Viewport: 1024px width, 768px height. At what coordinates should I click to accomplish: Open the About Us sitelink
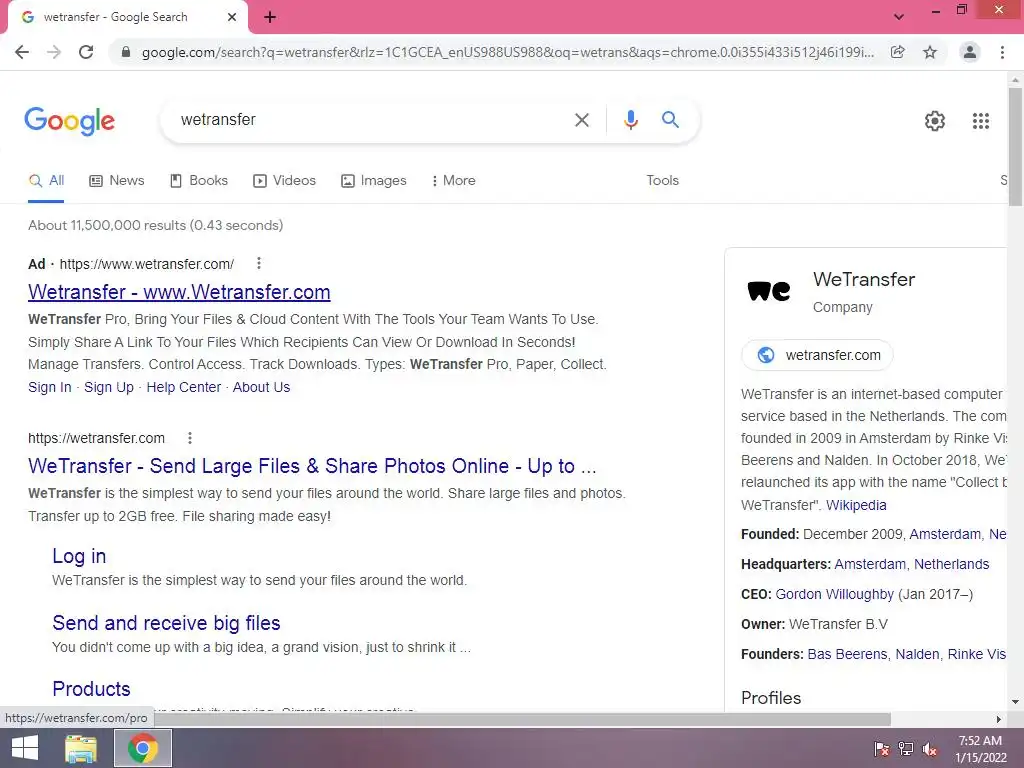(261, 387)
